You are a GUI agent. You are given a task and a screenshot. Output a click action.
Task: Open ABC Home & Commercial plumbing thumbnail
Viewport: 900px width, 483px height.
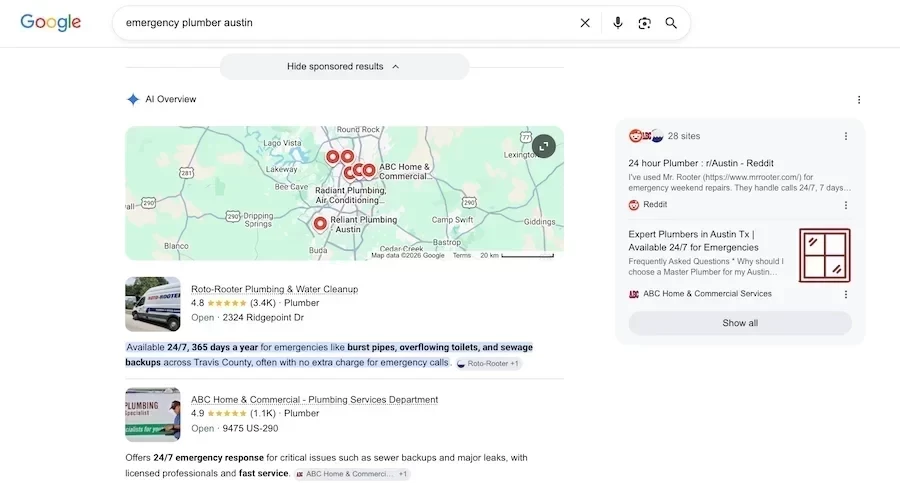pyautogui.click(x=153, y=415)
